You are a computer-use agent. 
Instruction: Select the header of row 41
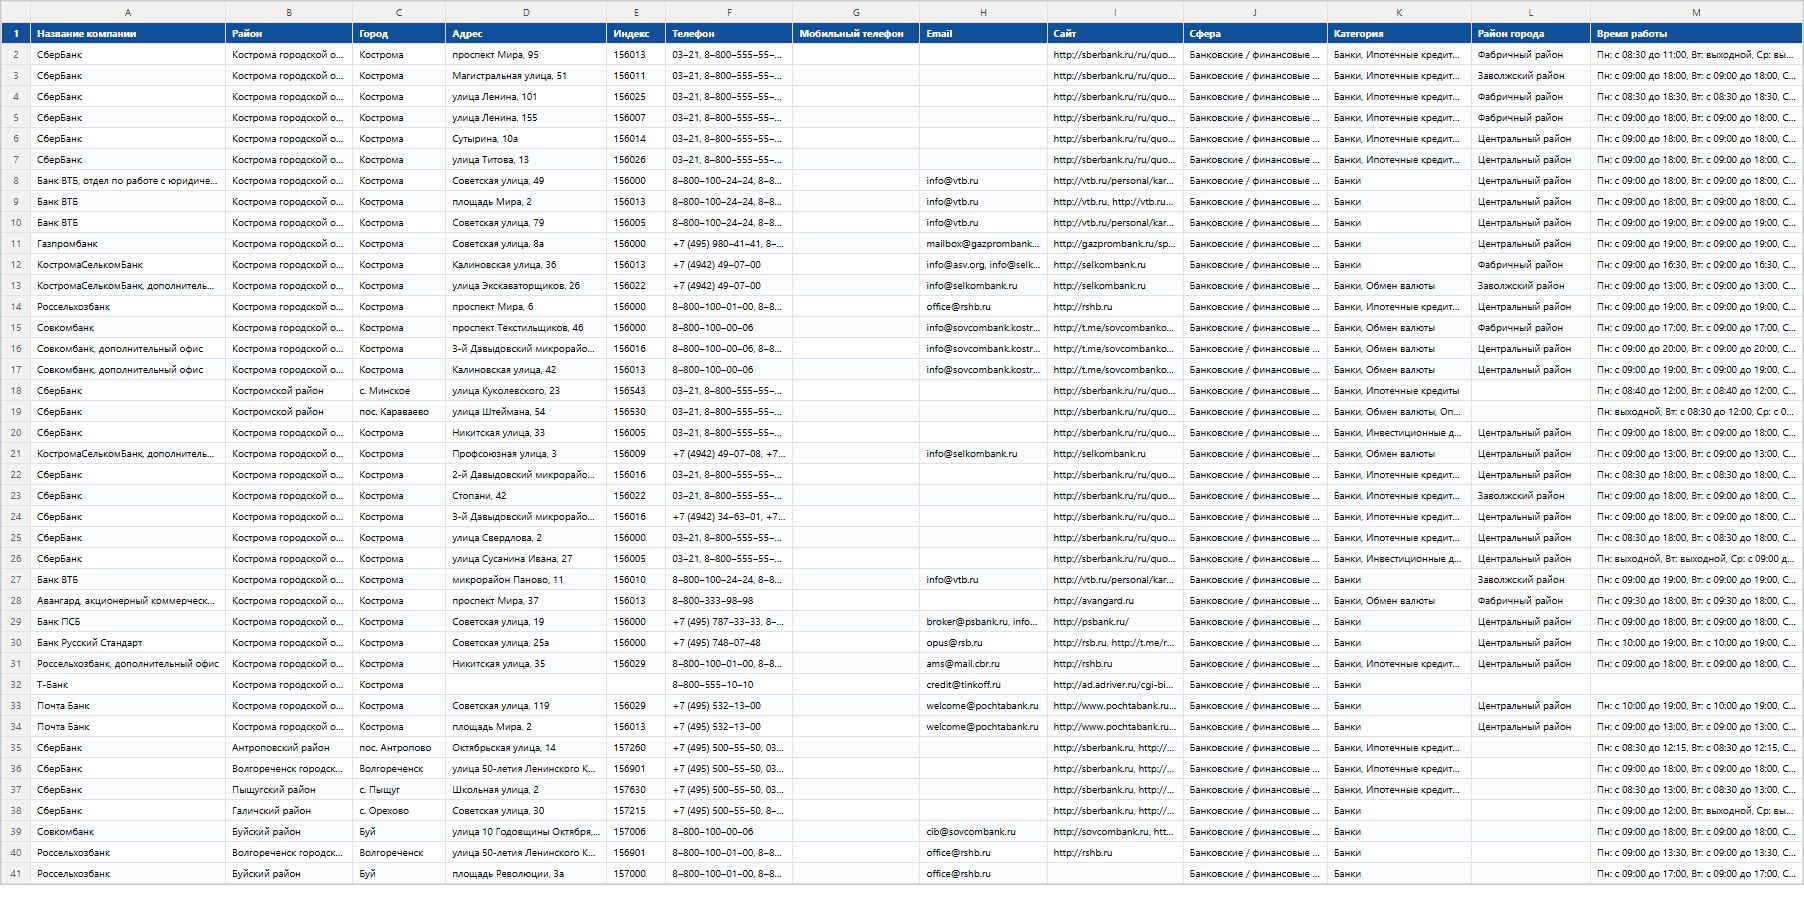click(x=16, y=874)
